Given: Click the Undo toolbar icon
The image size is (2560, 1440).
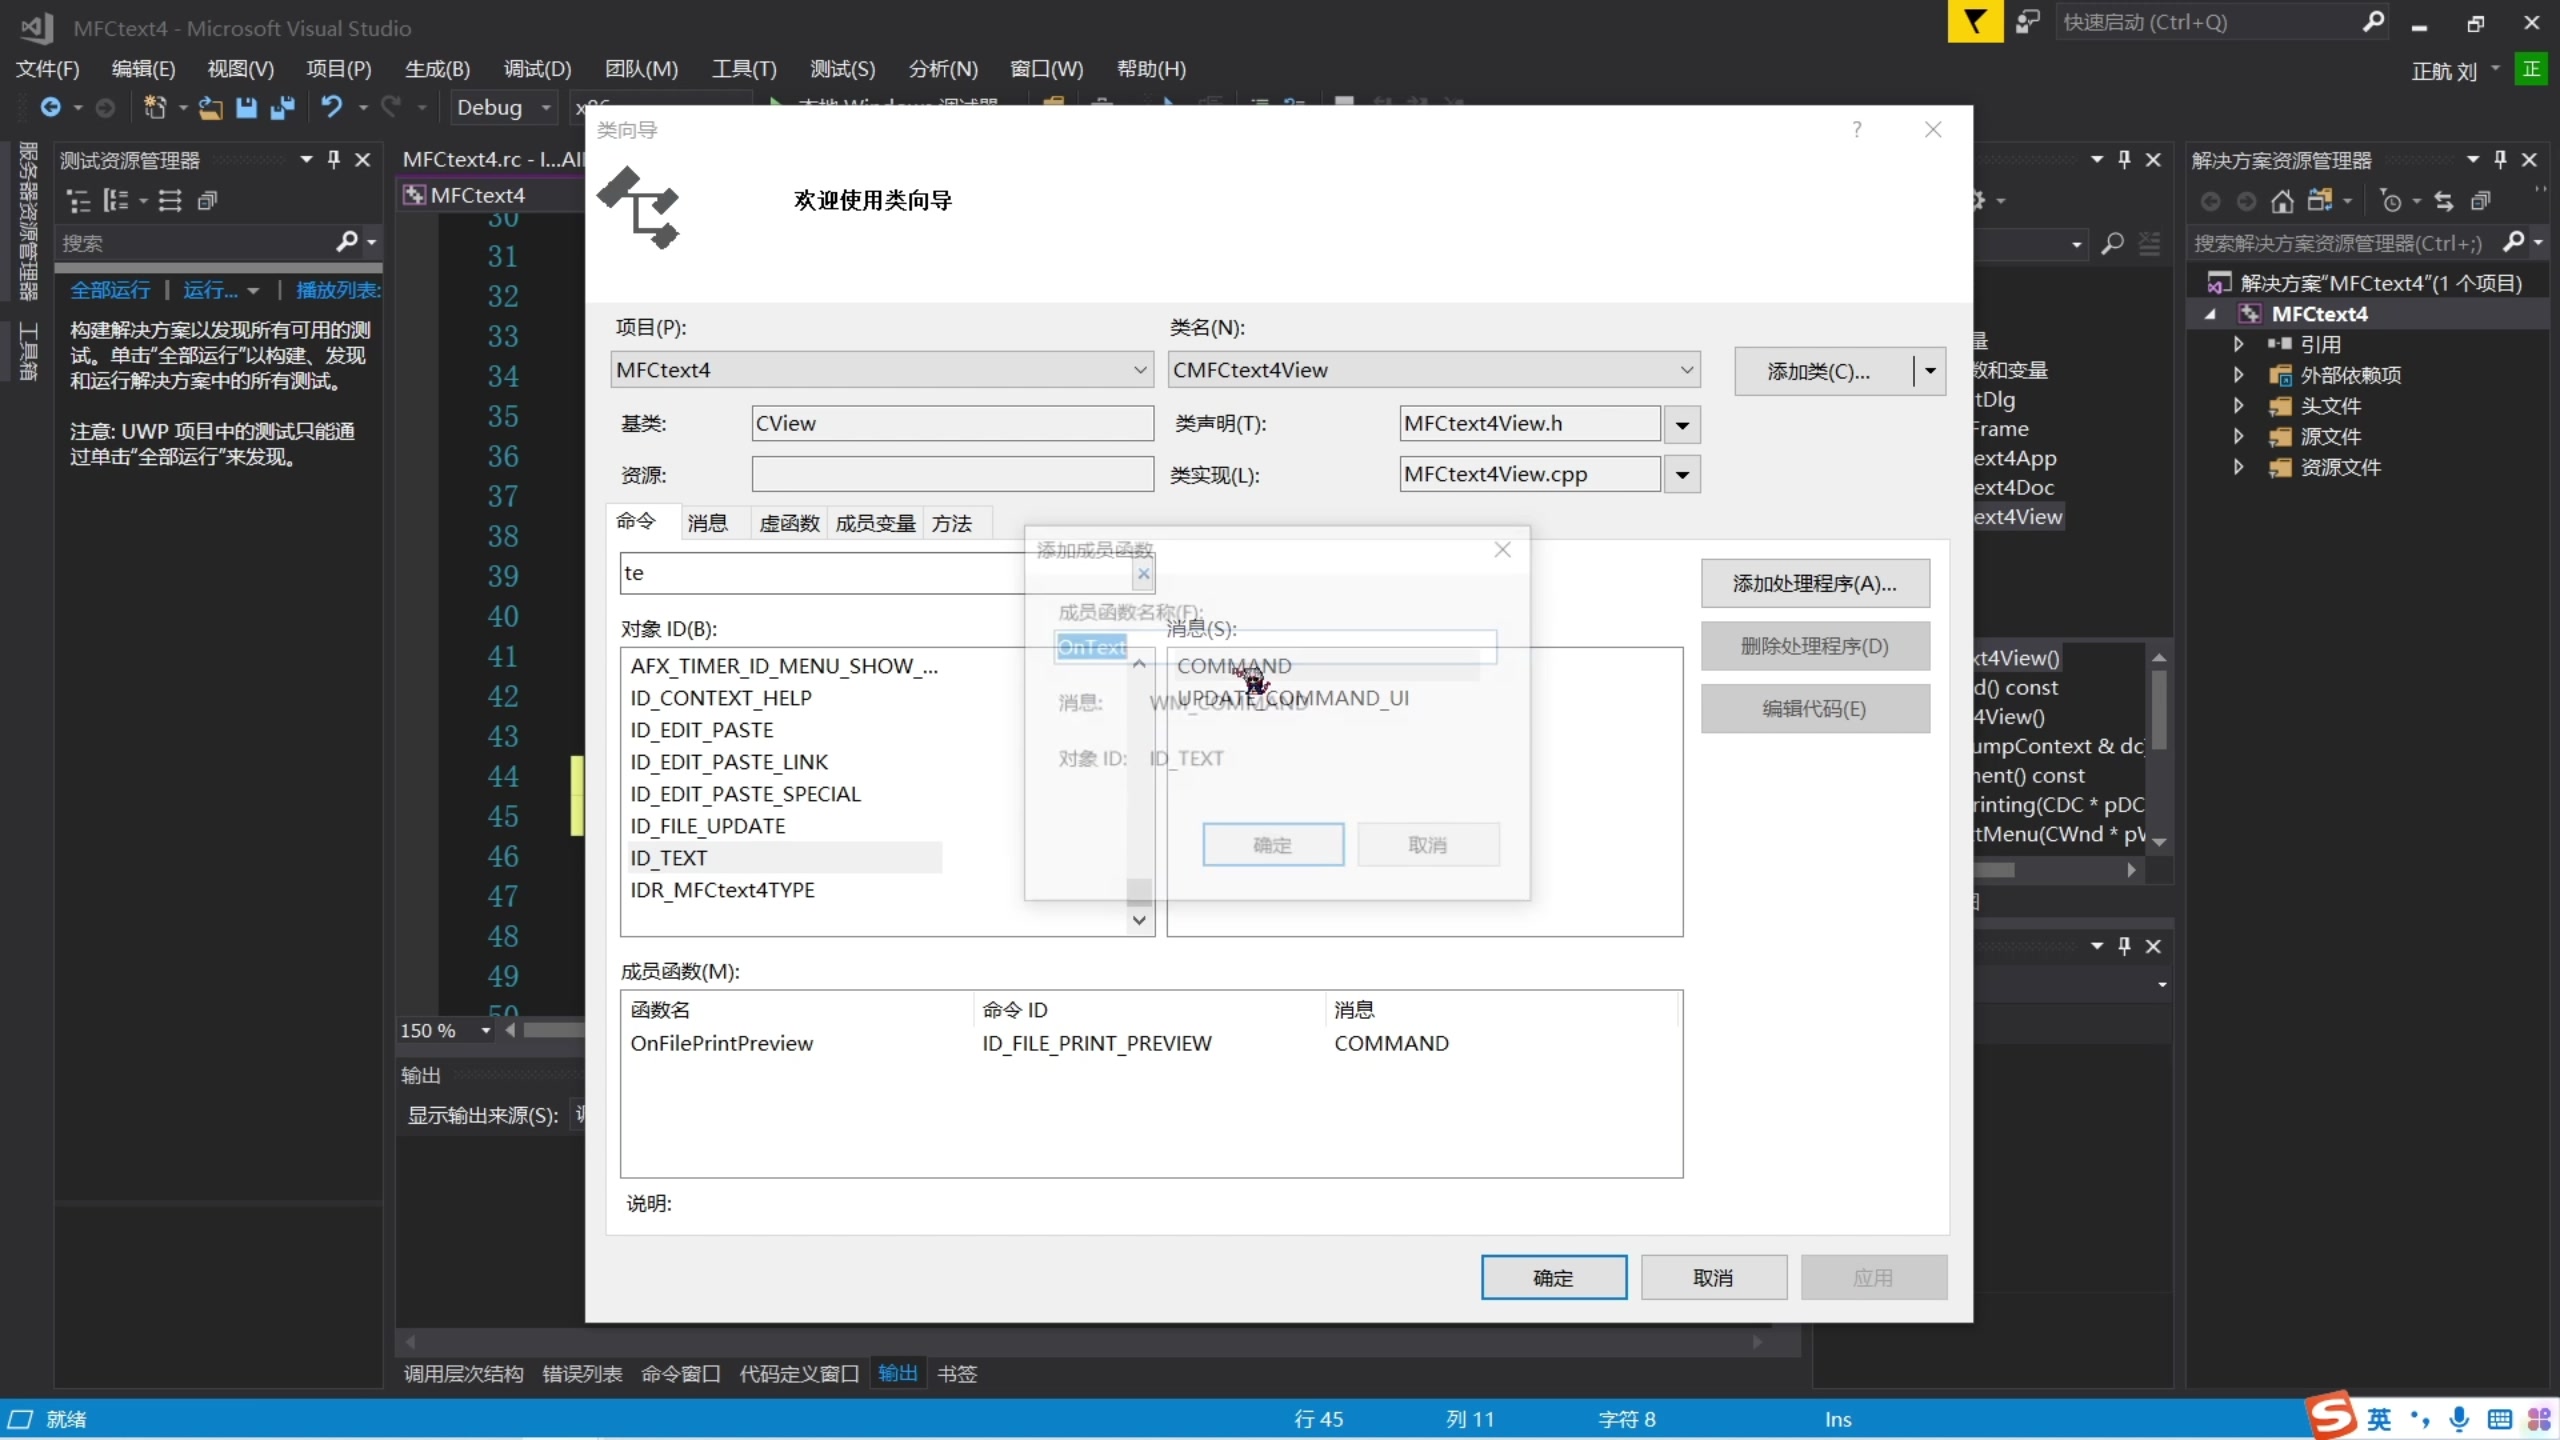Looking at the screenshot, I should point(331,107).
